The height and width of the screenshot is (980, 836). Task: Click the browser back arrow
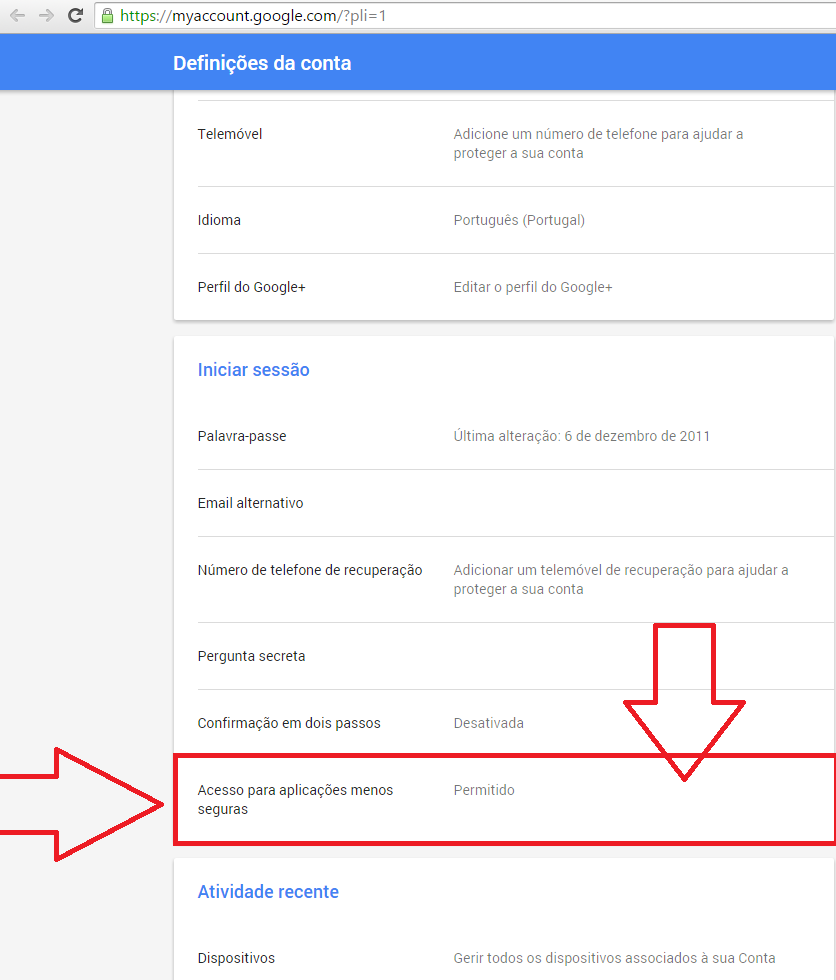pos(17,16)
